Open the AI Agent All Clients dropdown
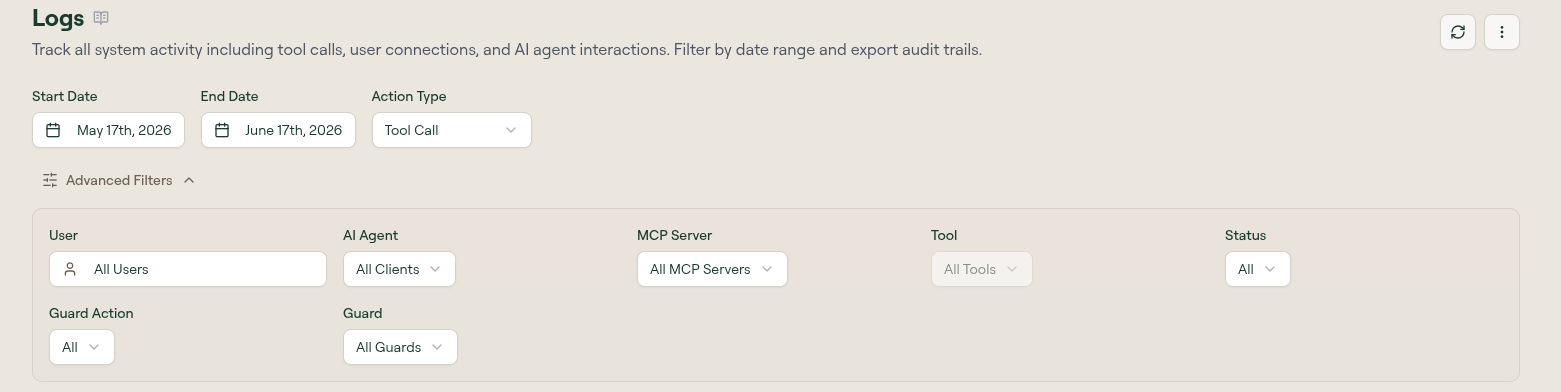Image resolution: width=1561 pixels, height=392 pixels. (399, 269)
